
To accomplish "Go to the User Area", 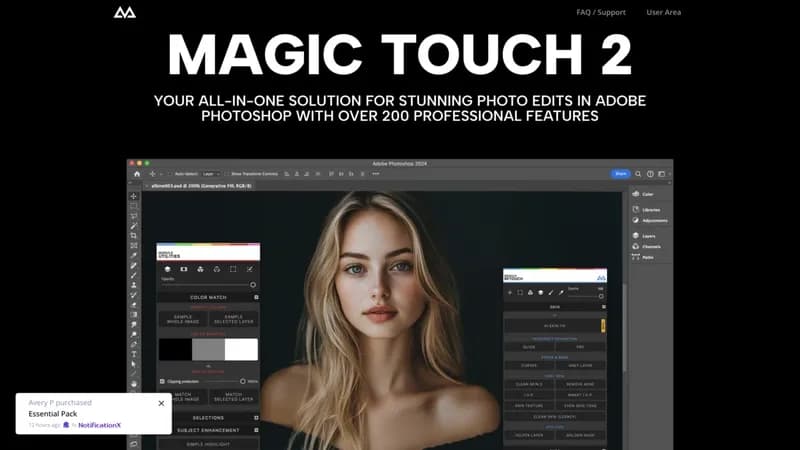I will (x=663, y=12).
